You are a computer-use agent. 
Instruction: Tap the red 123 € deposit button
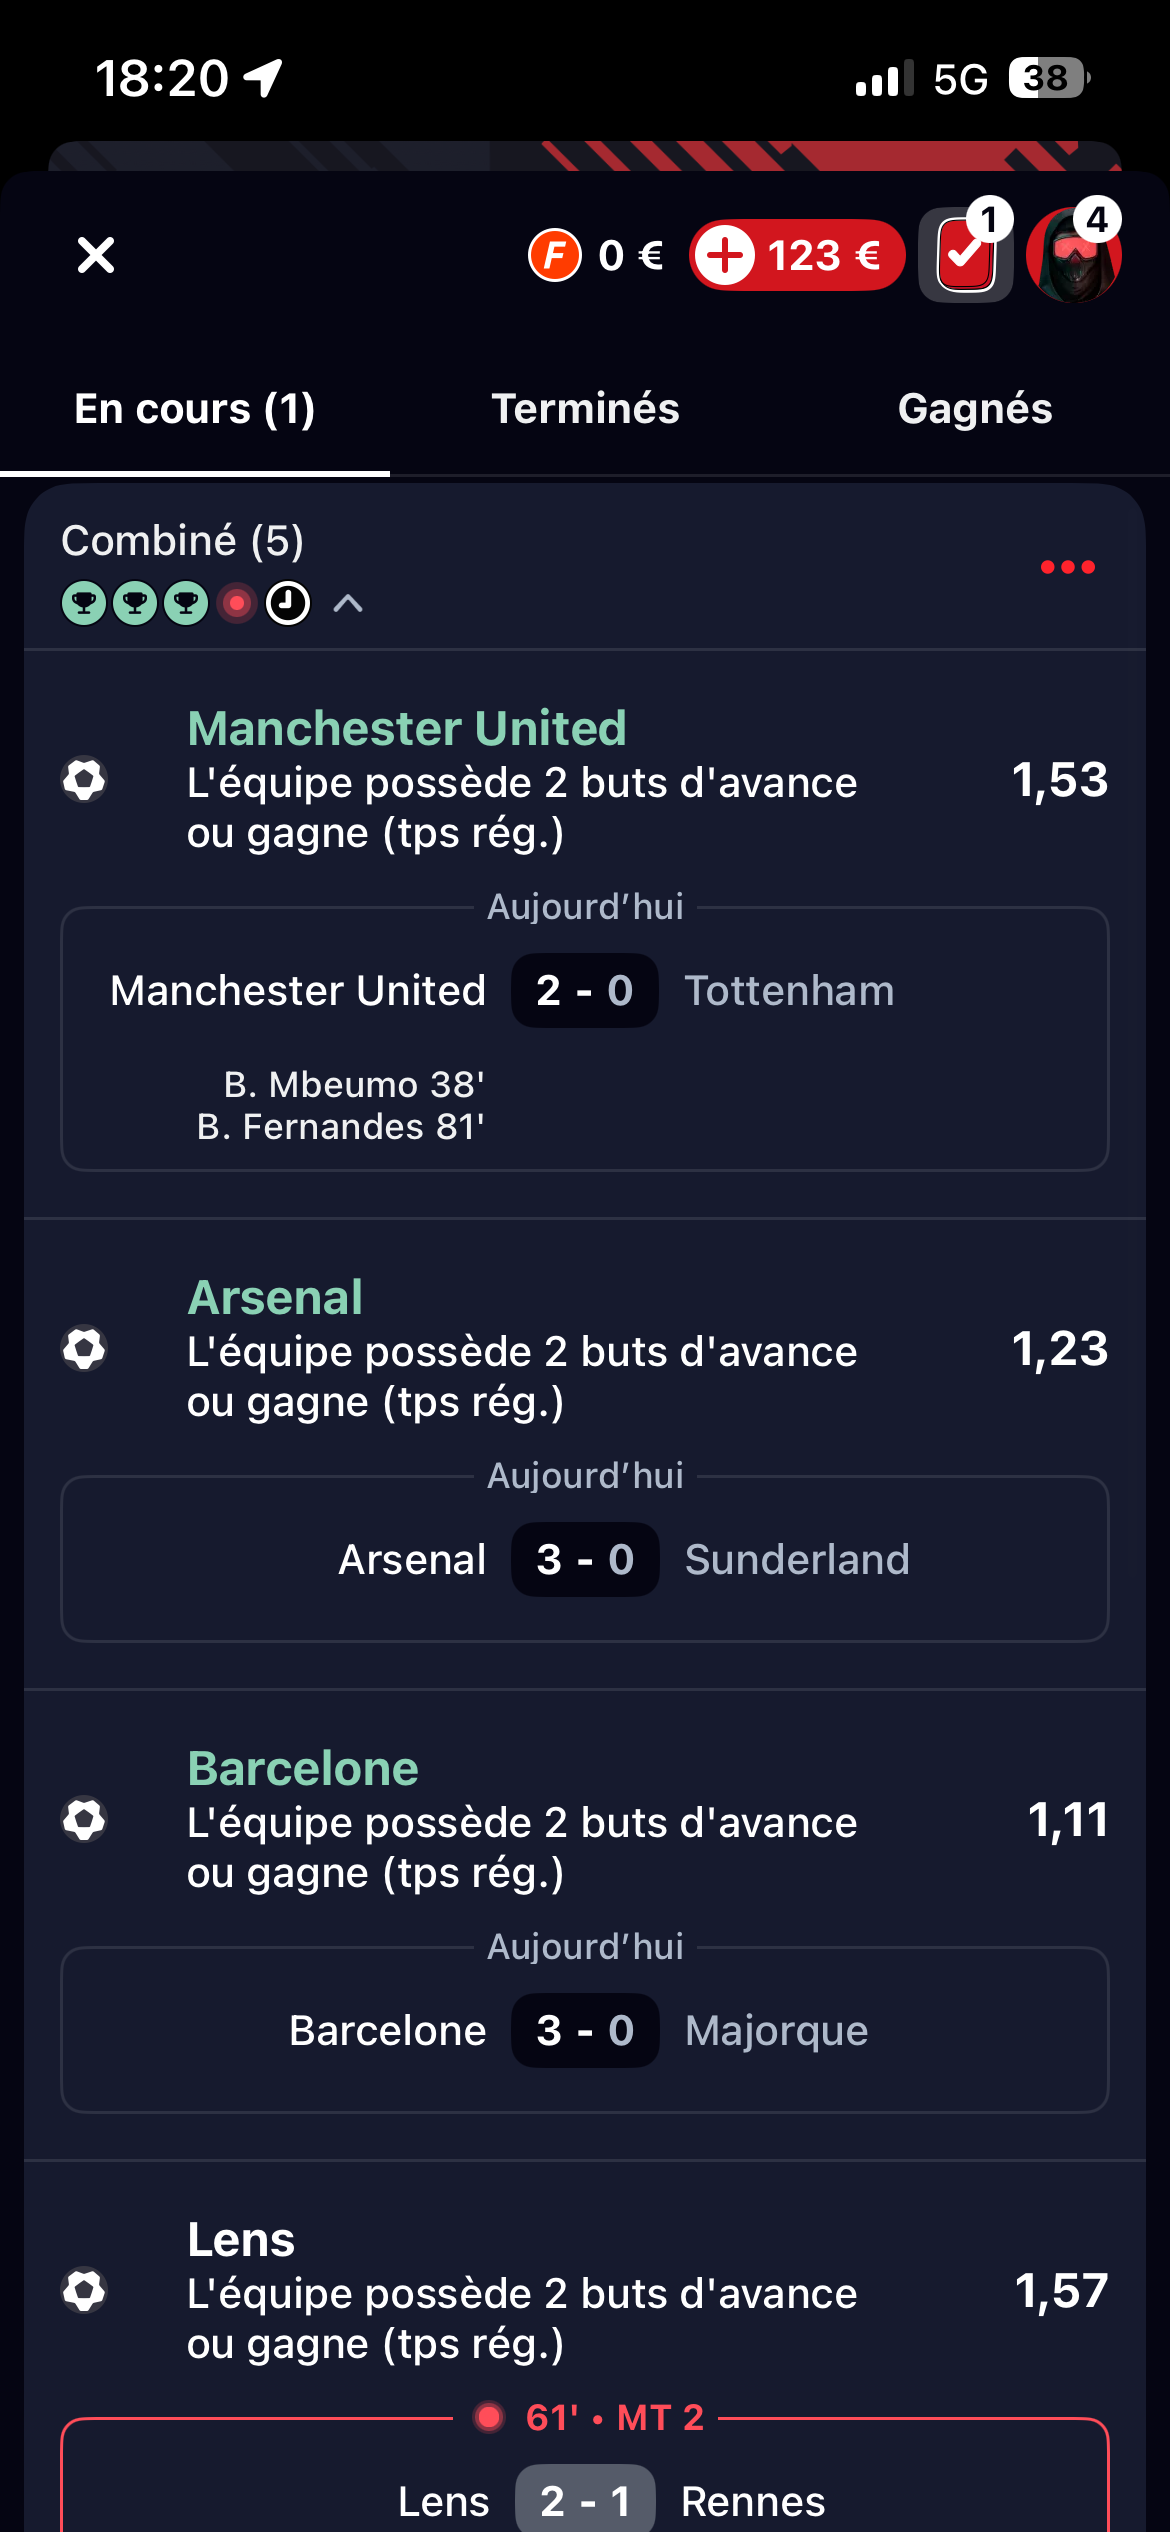coord(797,255)
